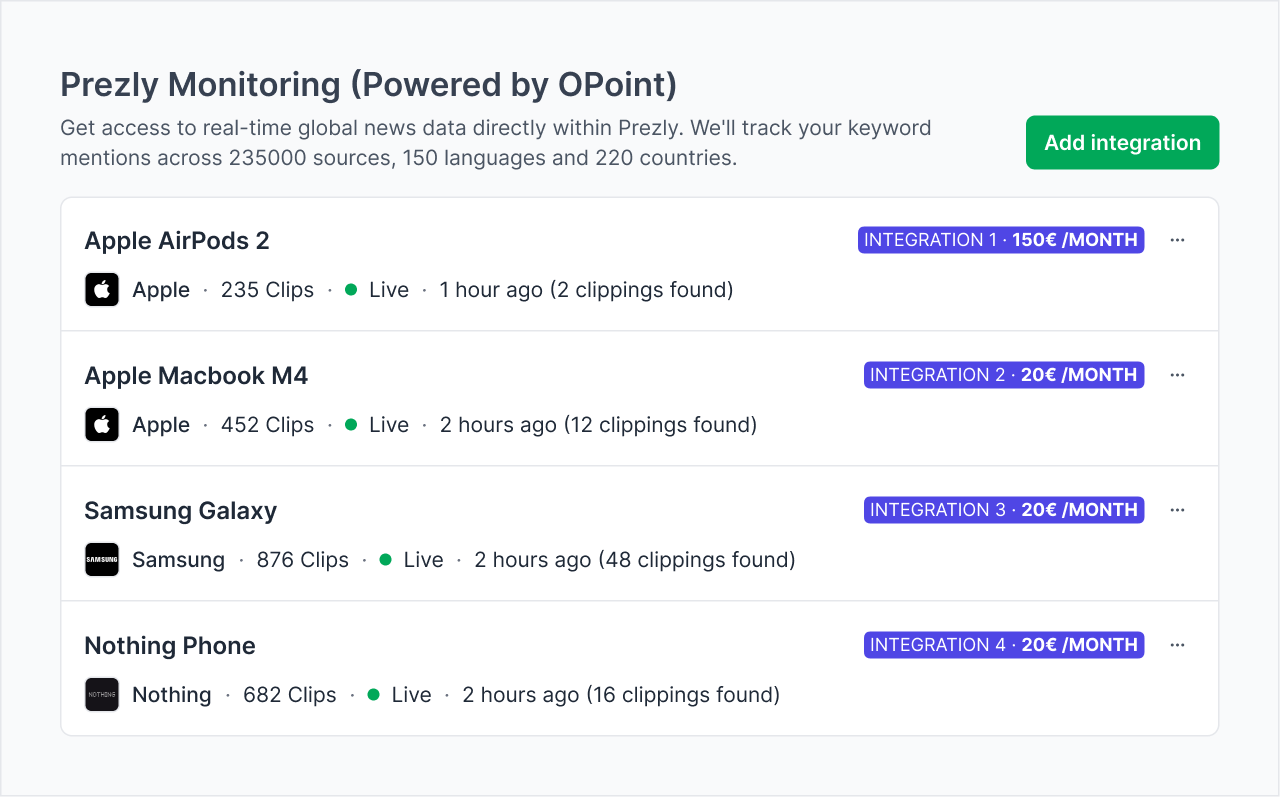
Task: Click the green Live dot for Apple Macbook M4
Action: pos(351,425)
